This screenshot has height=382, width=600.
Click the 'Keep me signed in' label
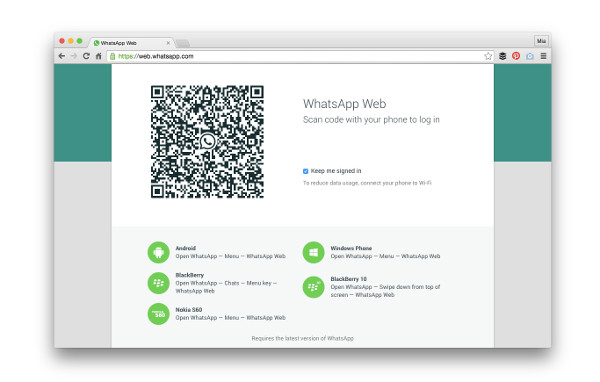click(336, 171)
